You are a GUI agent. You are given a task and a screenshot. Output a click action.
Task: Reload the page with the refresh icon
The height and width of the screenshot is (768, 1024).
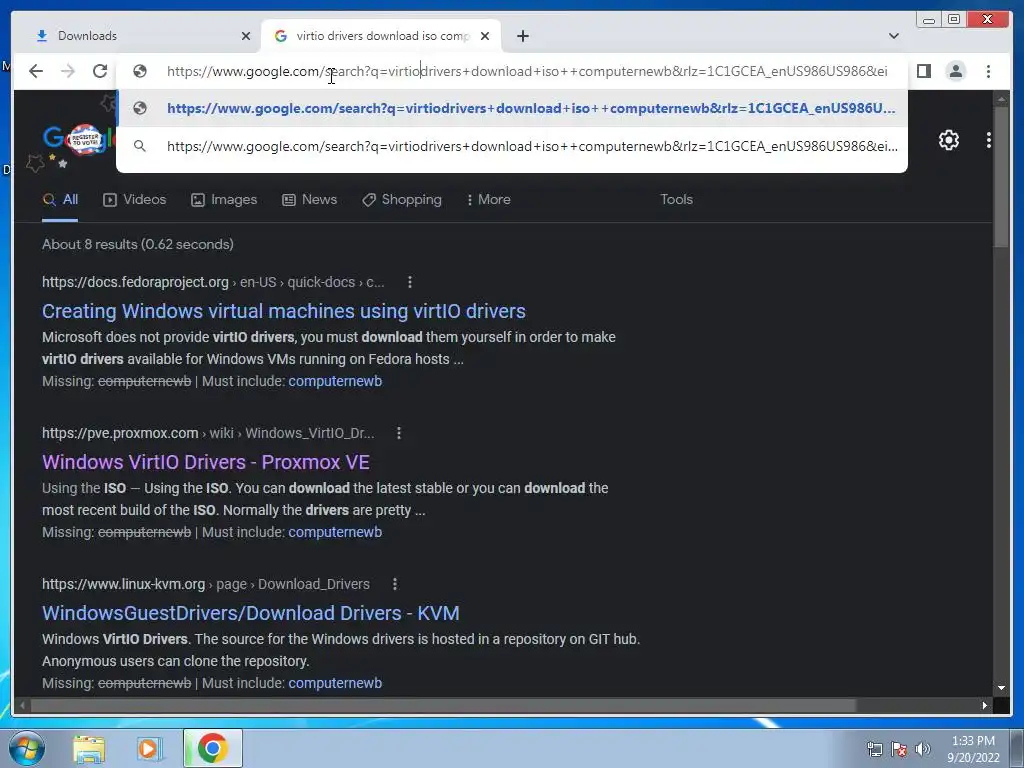pyautogui.click(x=100, y=71)
